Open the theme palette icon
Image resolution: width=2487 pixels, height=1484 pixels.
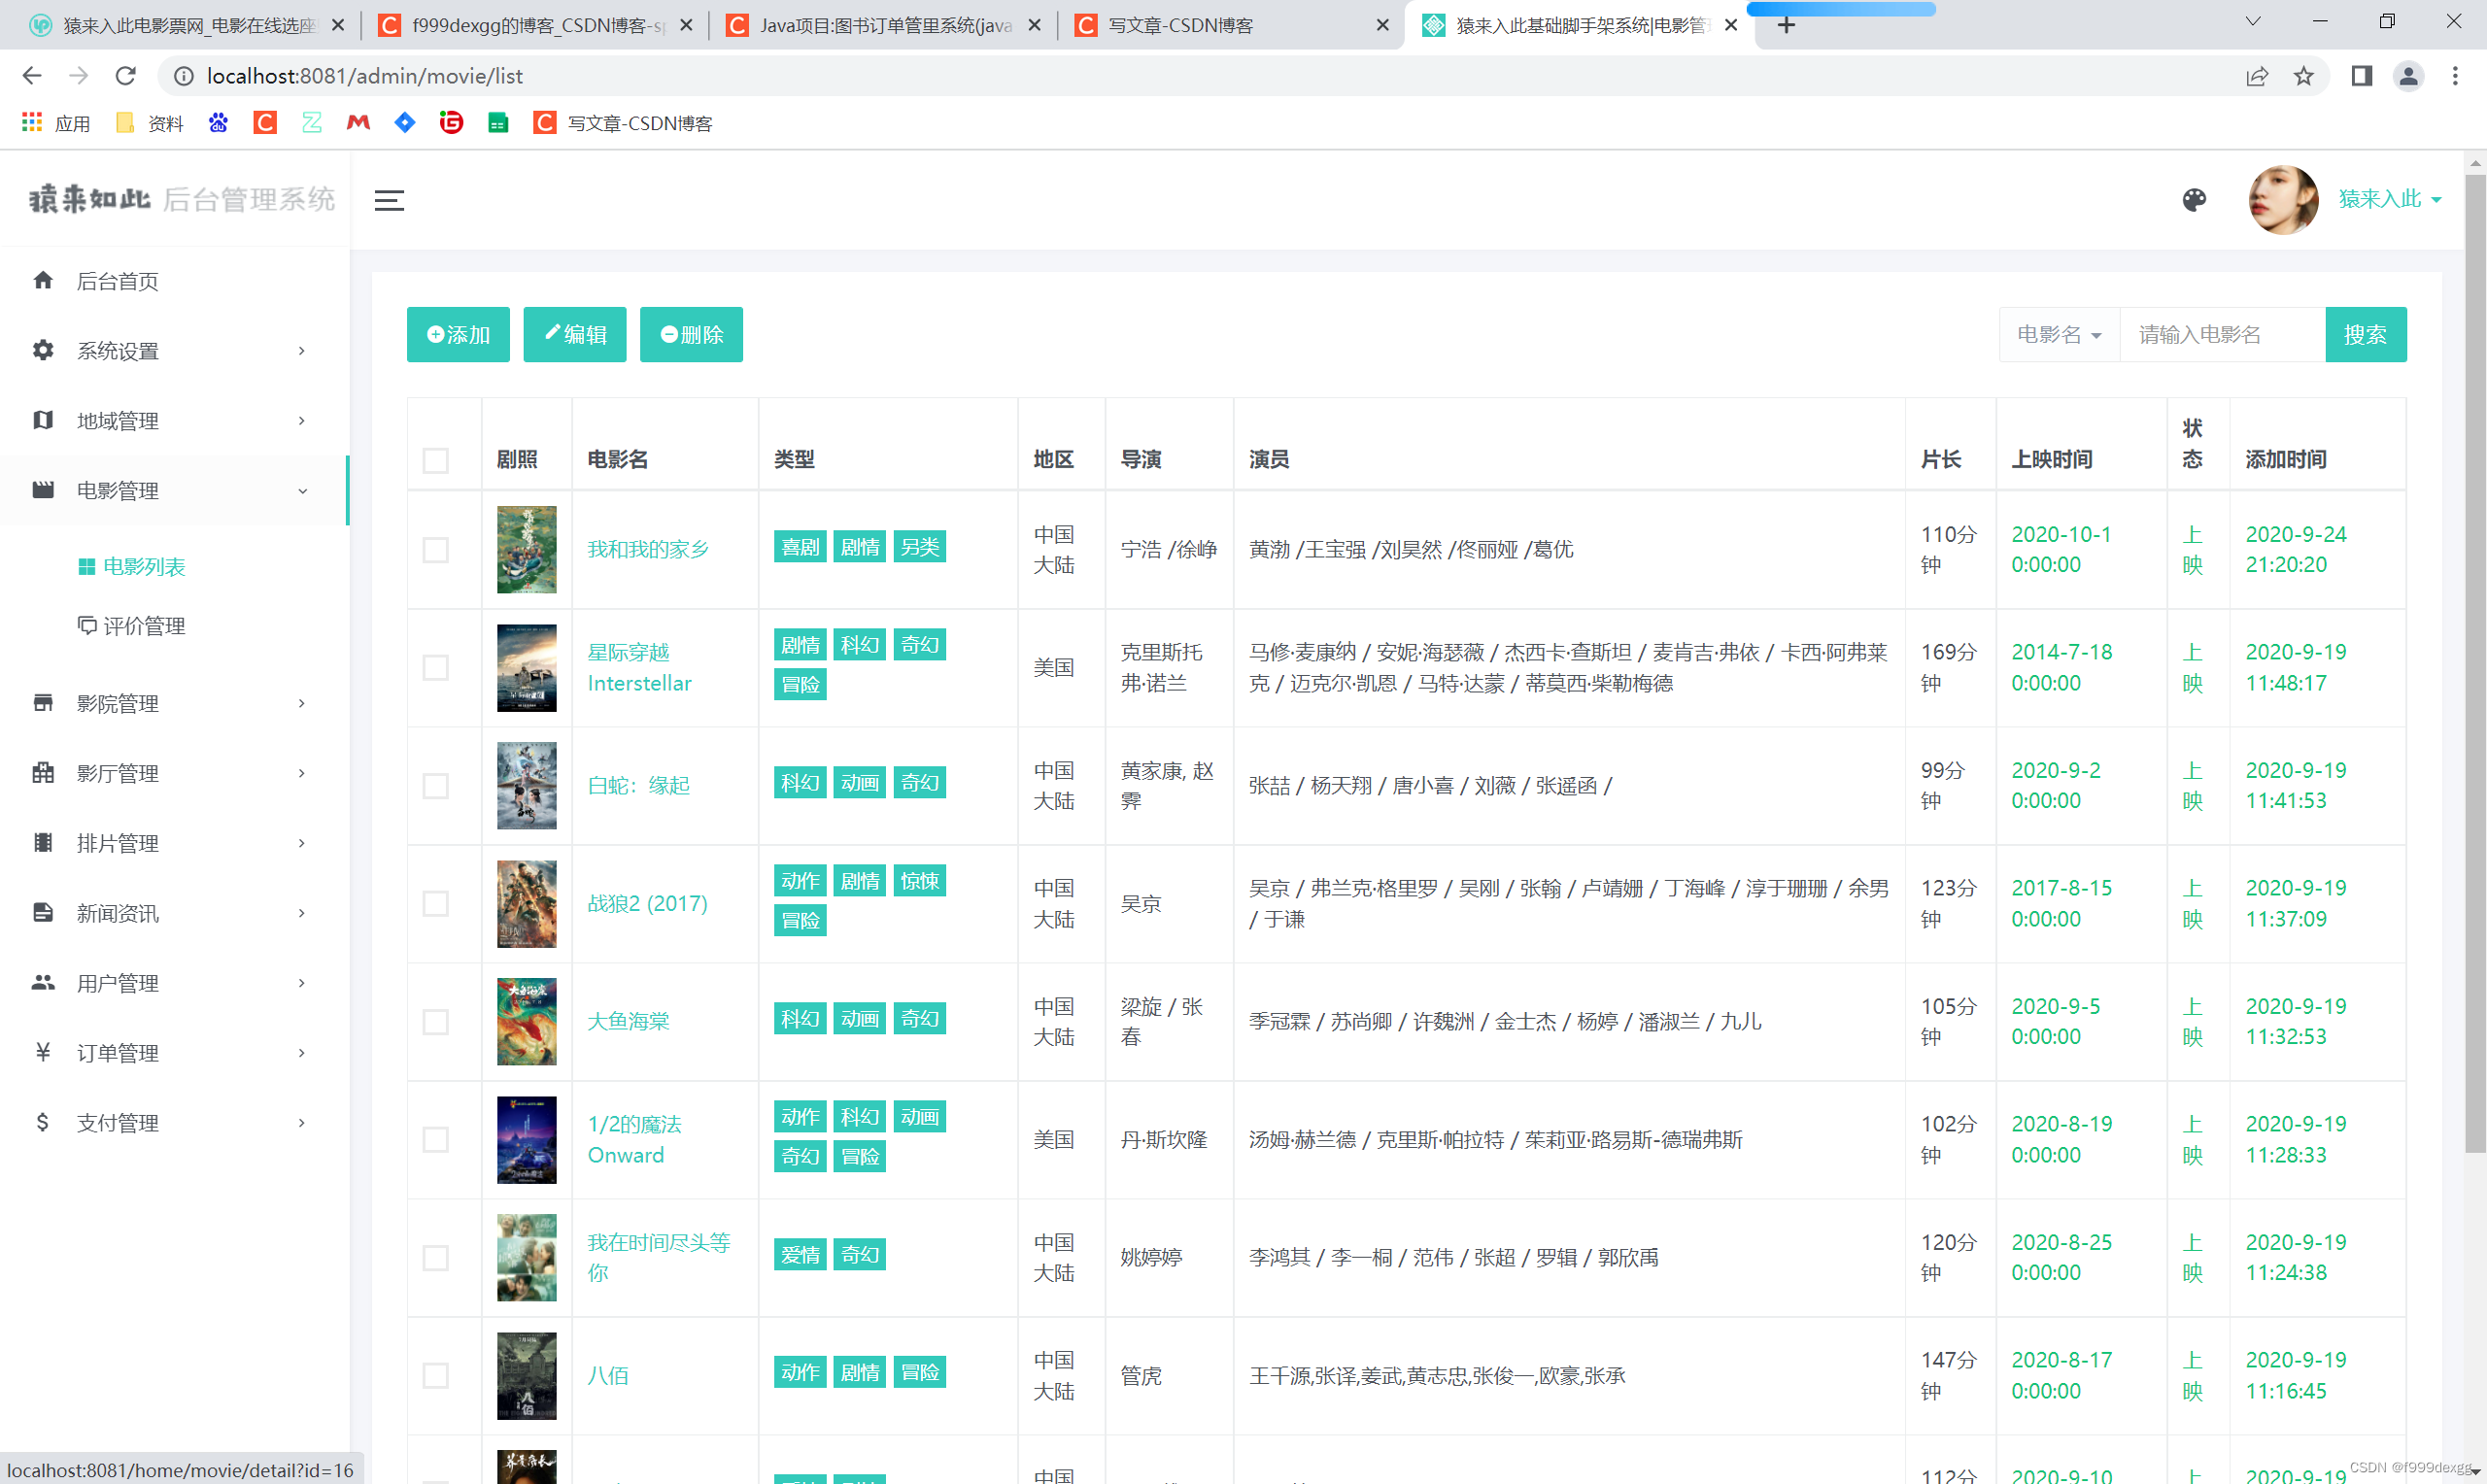coord(2193,200)
